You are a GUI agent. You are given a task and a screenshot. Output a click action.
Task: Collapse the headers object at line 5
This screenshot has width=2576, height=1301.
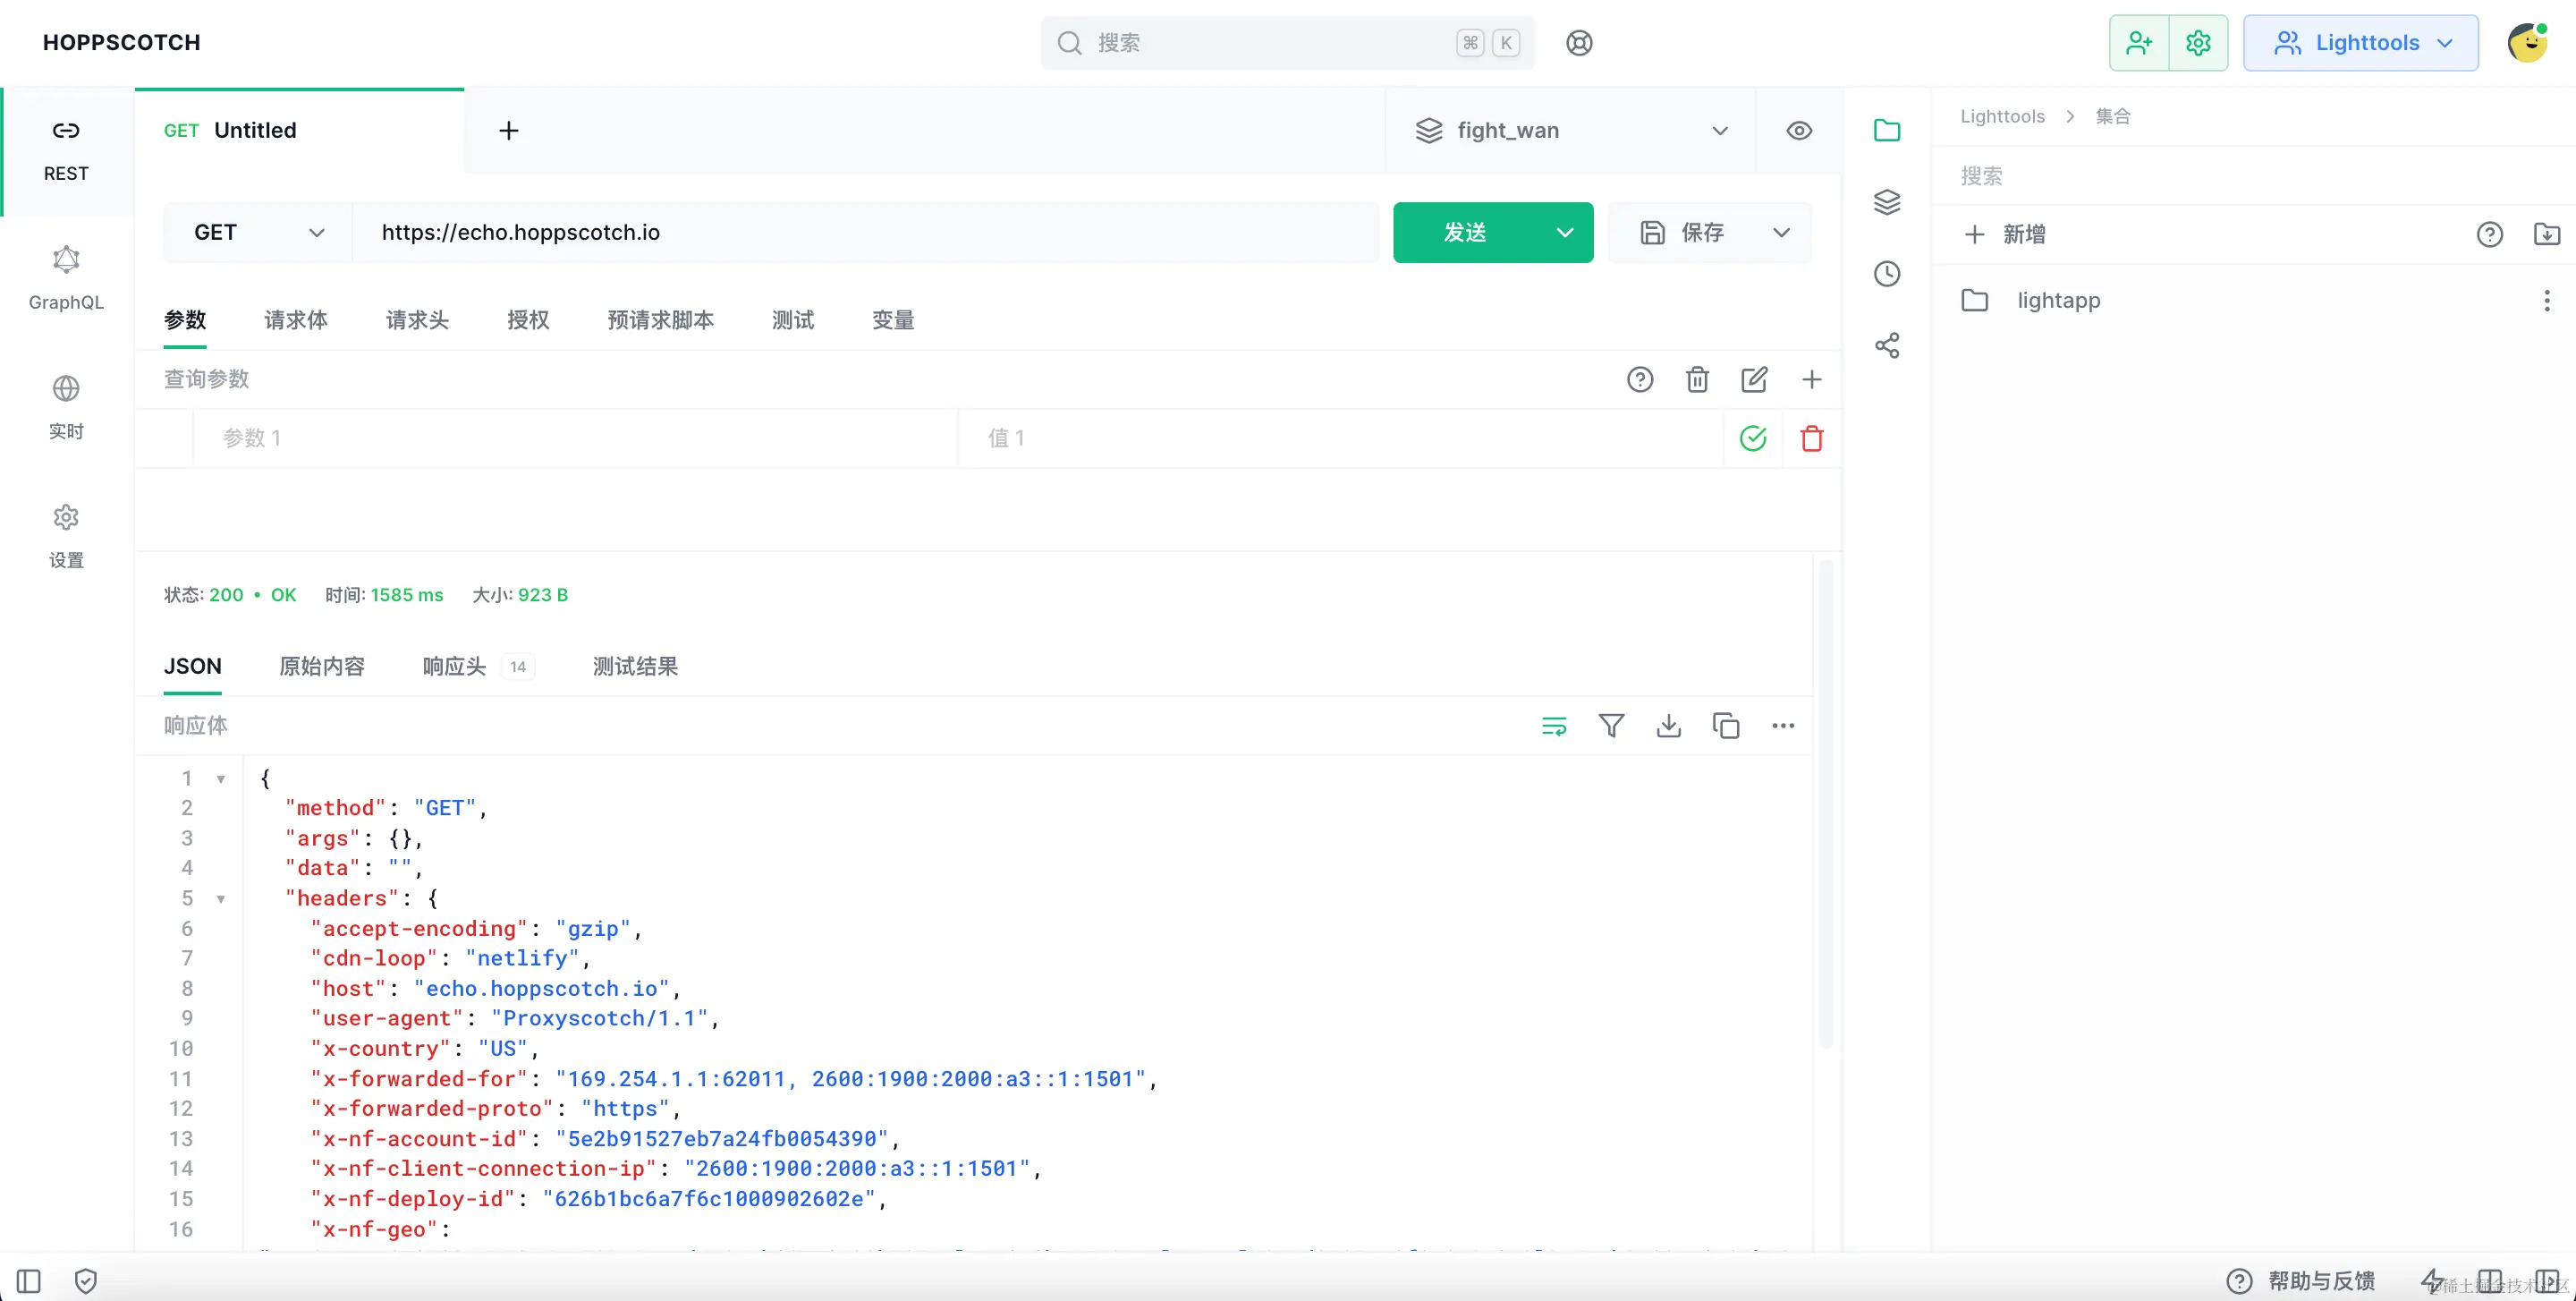pyautogui.click(x=221, y=899)
